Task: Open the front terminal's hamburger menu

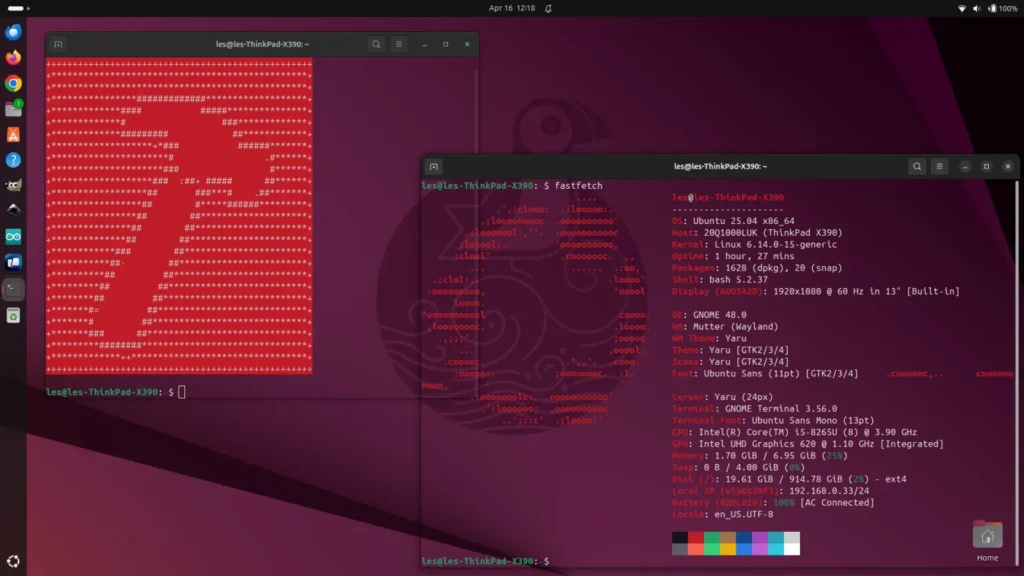Action: (940, 167)
